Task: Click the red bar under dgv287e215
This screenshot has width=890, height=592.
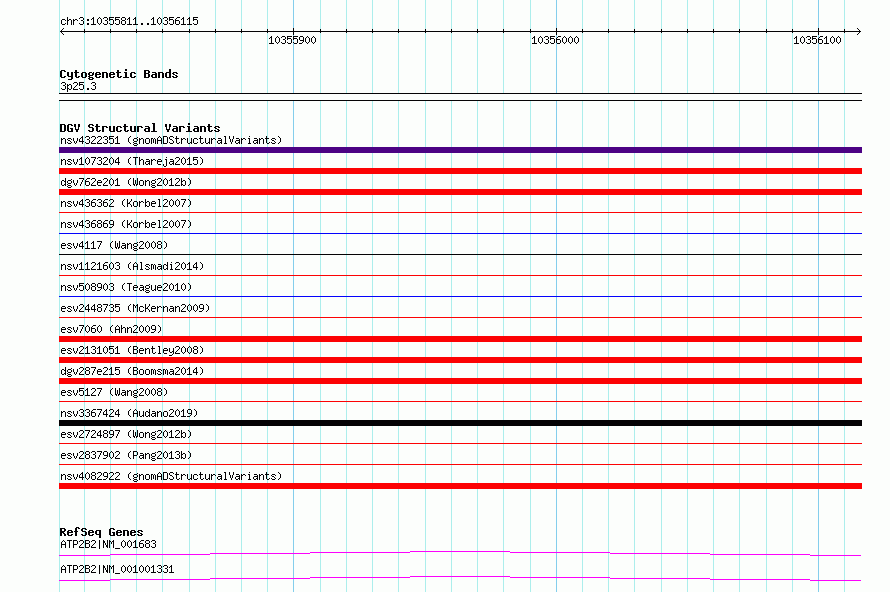Action: 460,381
